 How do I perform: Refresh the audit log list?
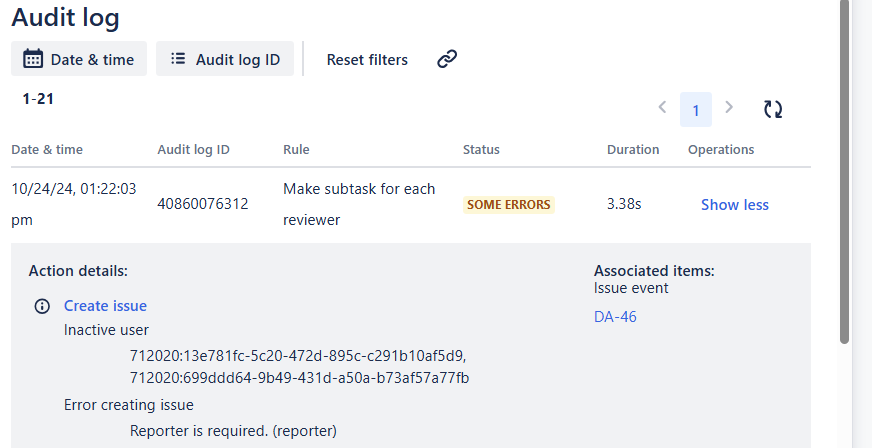pos(773,109)
